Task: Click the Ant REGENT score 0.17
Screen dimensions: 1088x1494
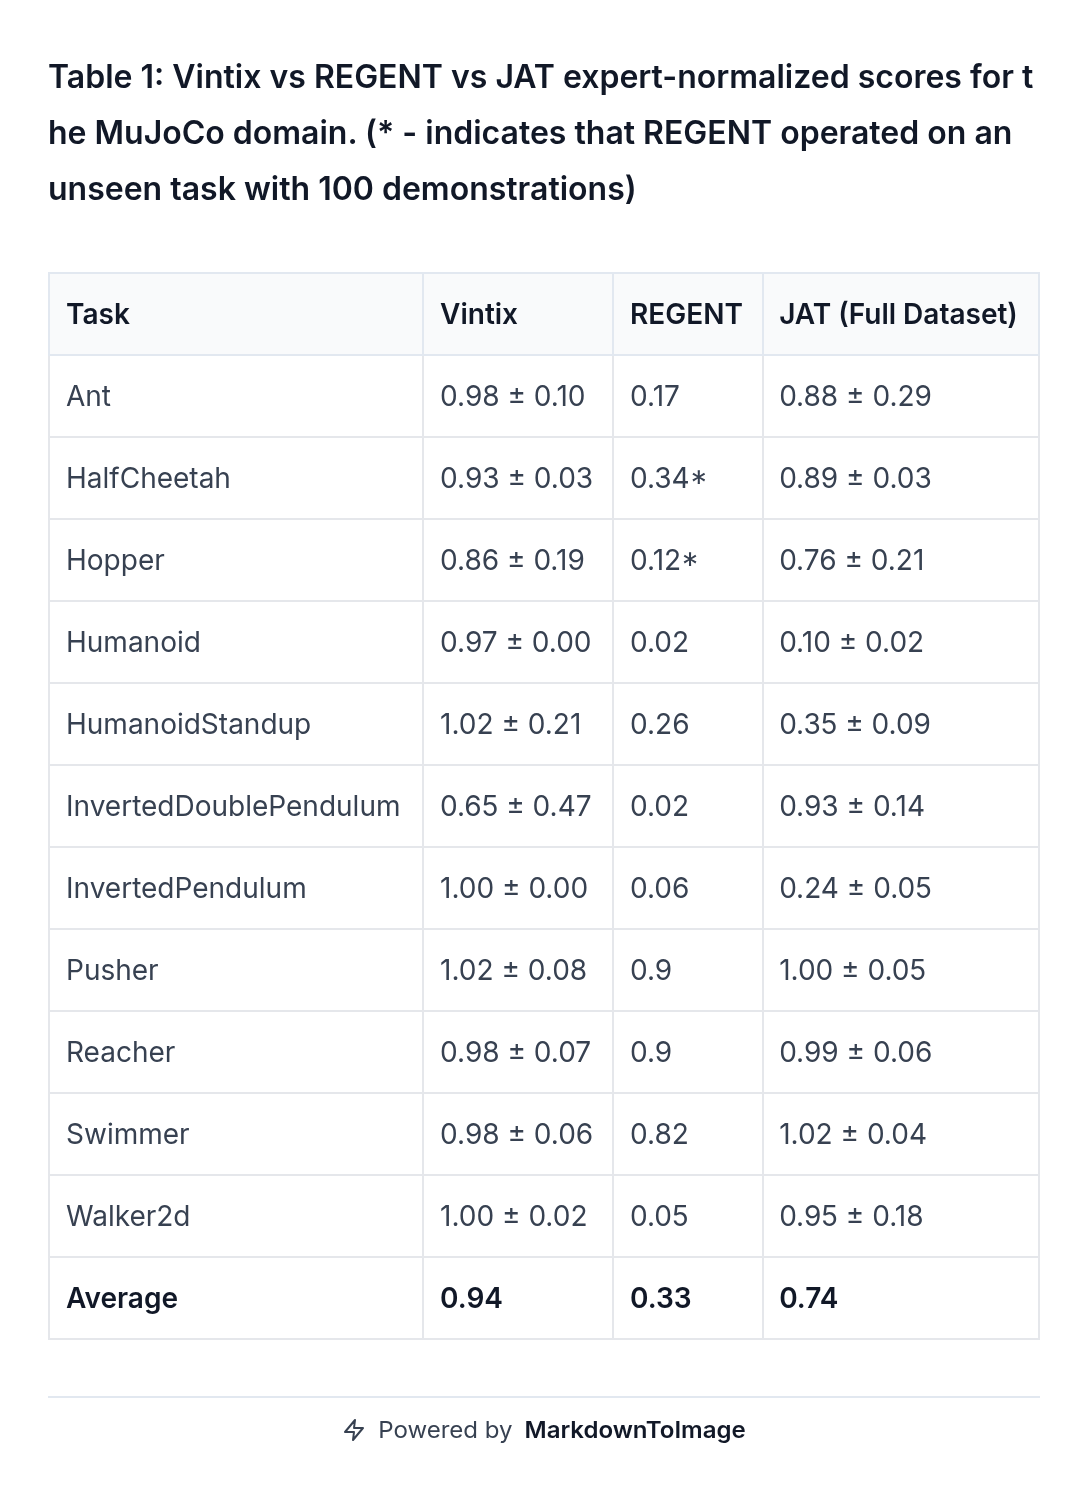Action: pyautogui.click(x=654, y=396)
